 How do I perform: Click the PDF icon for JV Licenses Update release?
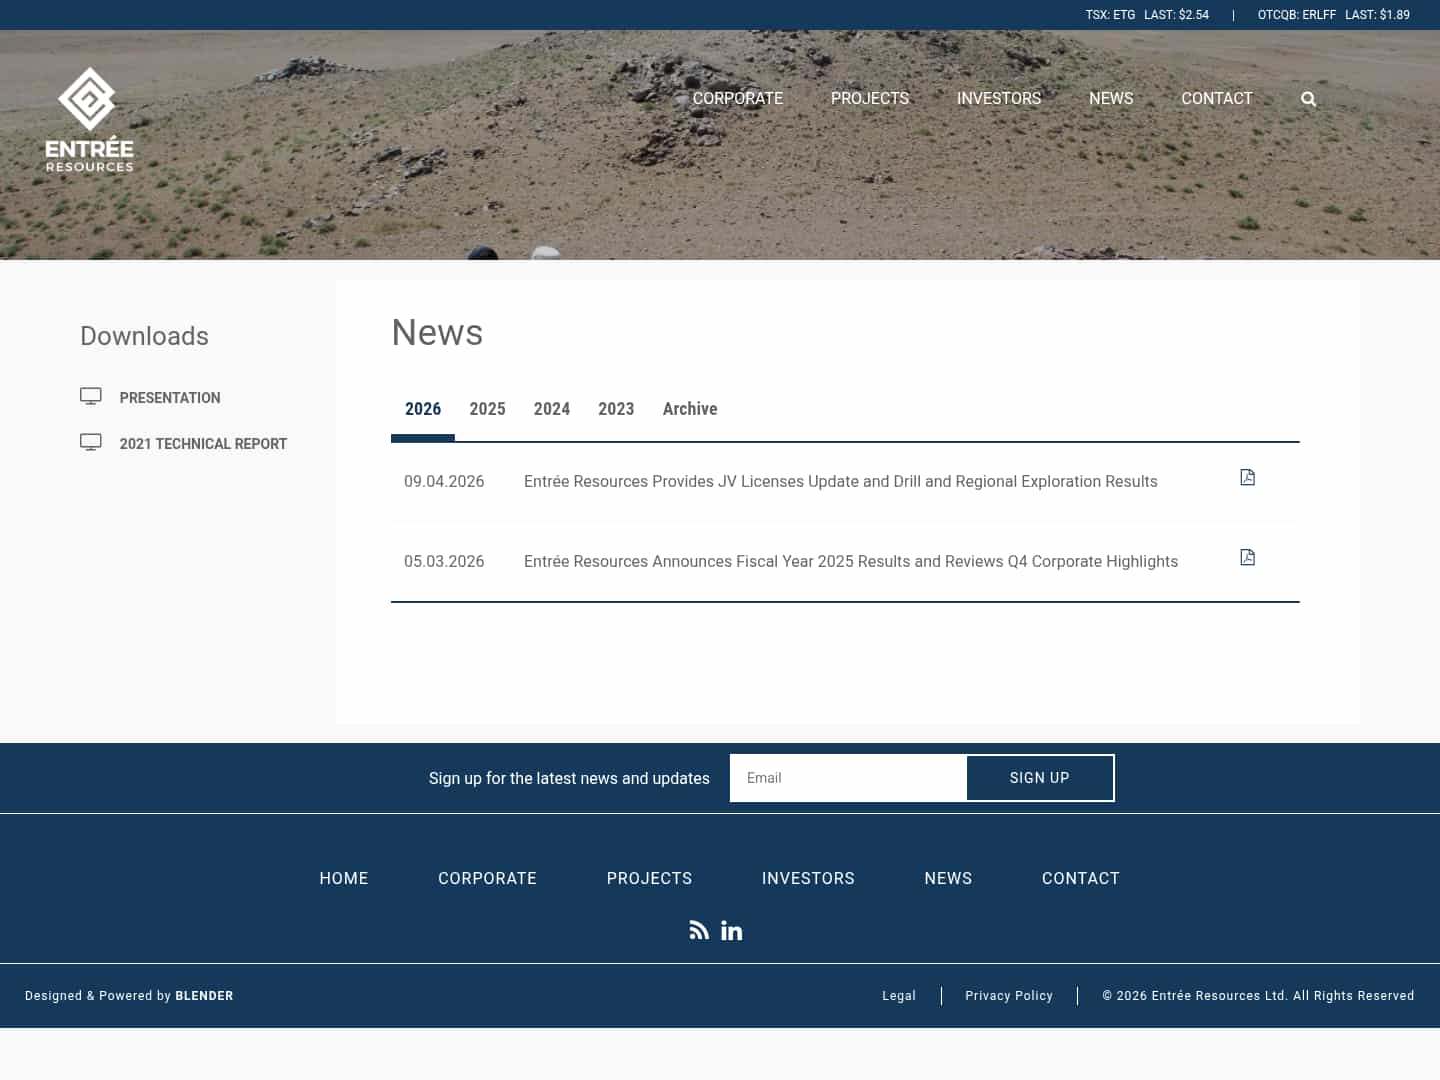(1247, 477)
